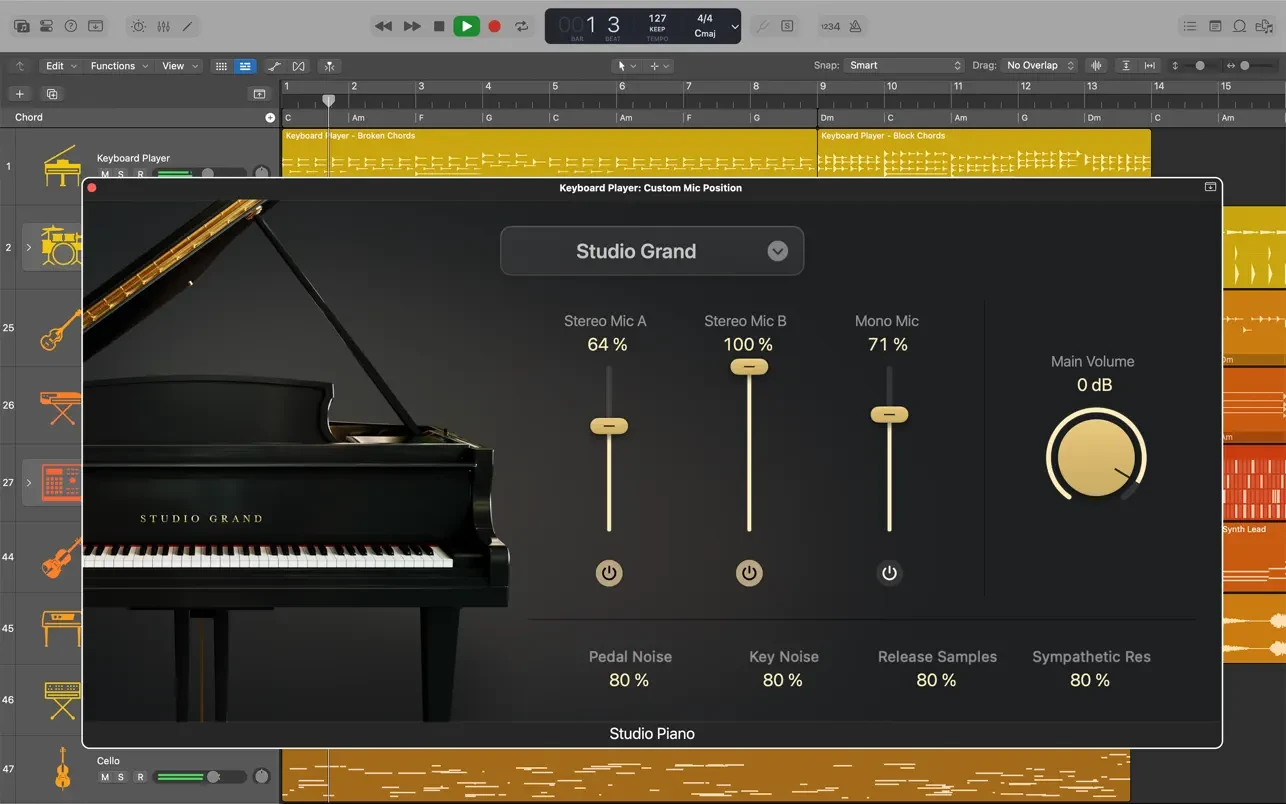This screenshot has height=804, width=1286.
Task: Enable the Mono Mic power button
Action: pos(889,573)
